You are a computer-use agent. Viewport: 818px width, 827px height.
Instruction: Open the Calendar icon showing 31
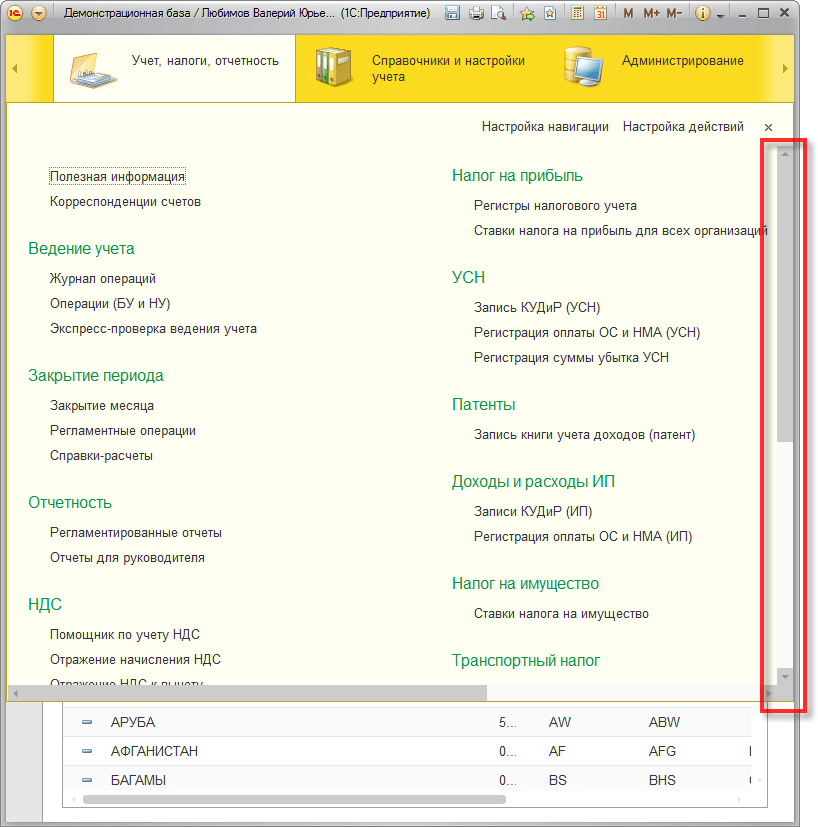tap(600, 13)
